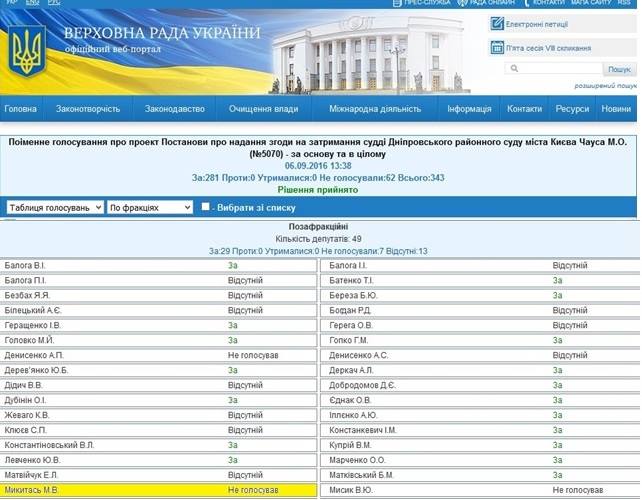Select deputy 'Константіновський В.Л.'
Image resolution: width=642 pixels, height=500 pixels.
pyautogui.click(x=49, y=445)
